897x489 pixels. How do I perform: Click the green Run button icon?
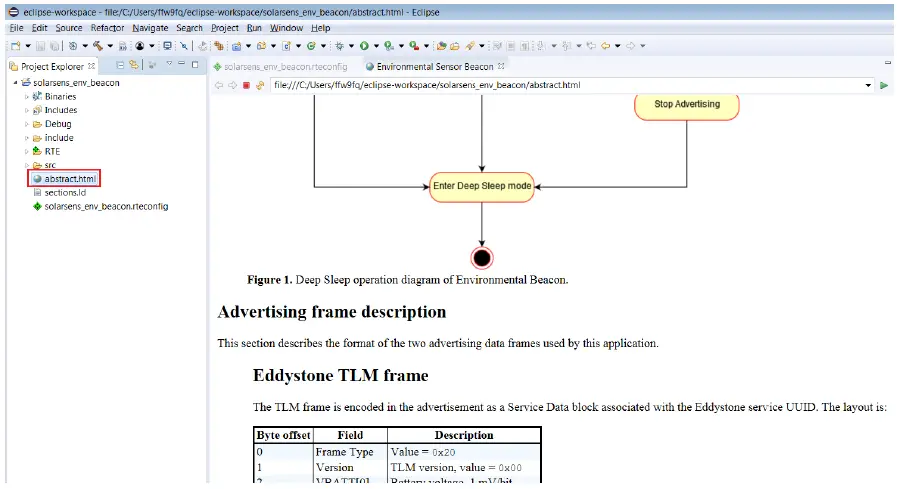click(364, 46)
